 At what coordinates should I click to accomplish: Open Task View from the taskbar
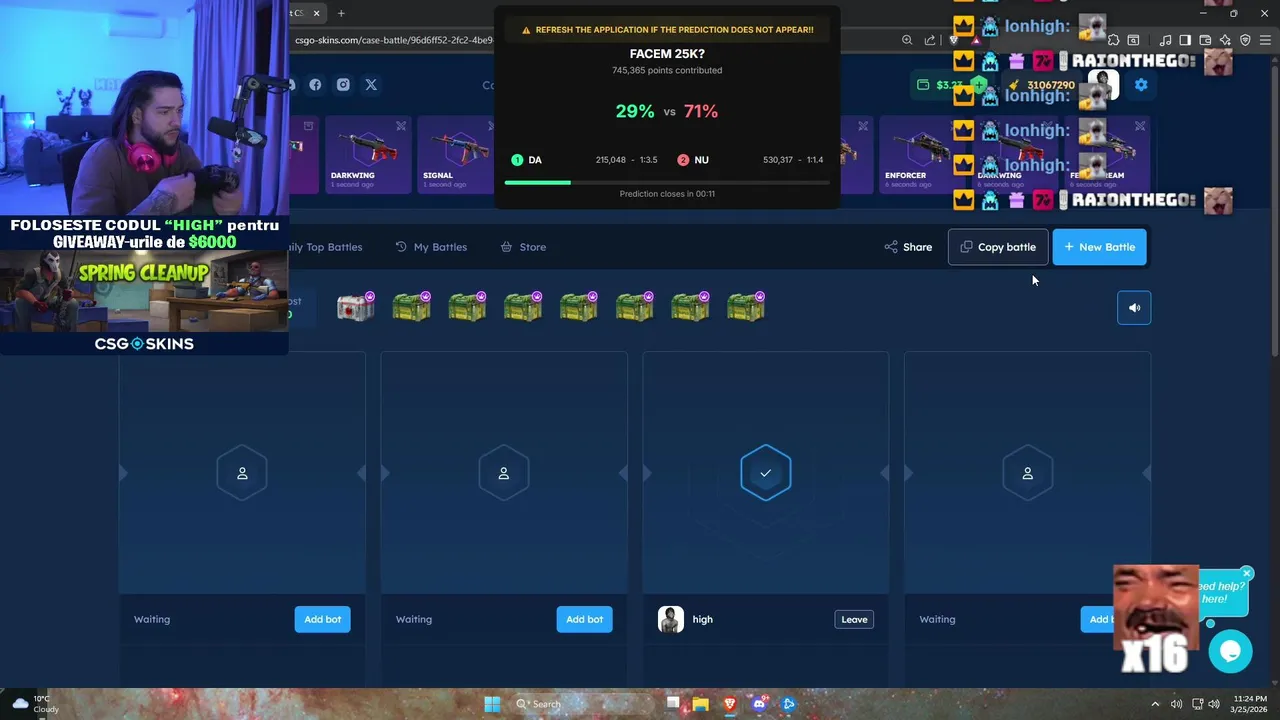(x=673, y=704)
